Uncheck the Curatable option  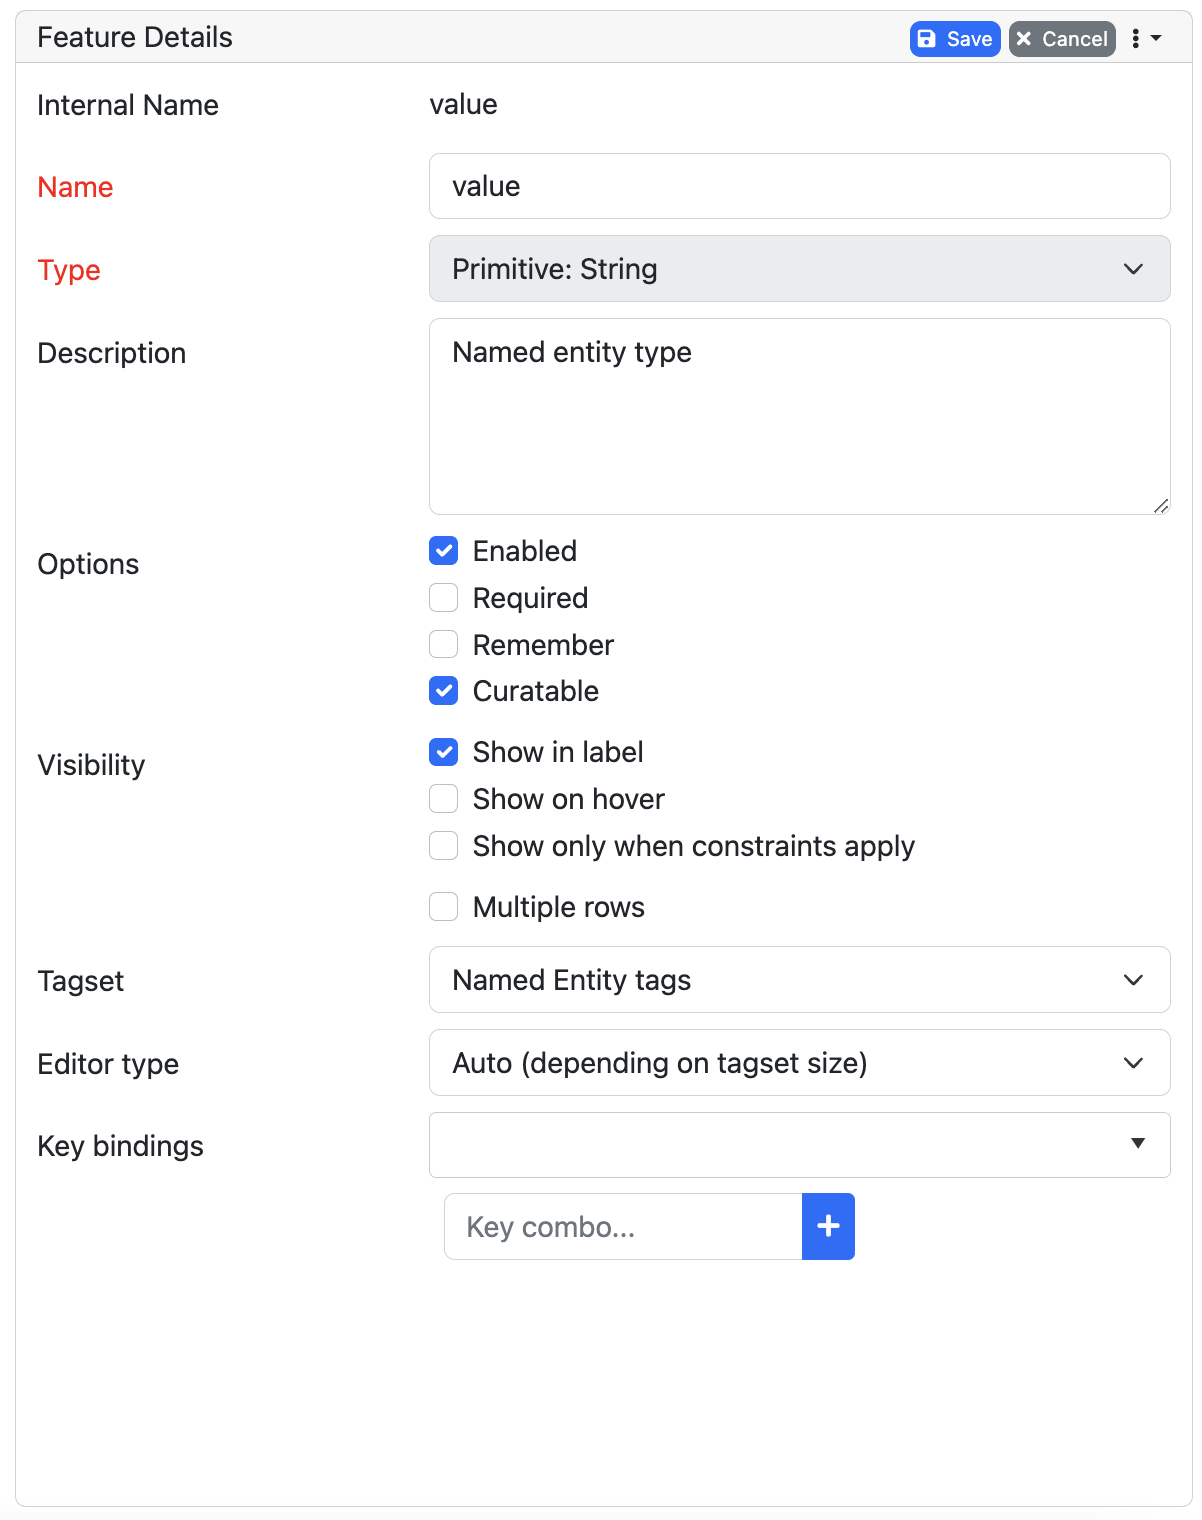tap(443, 690)
